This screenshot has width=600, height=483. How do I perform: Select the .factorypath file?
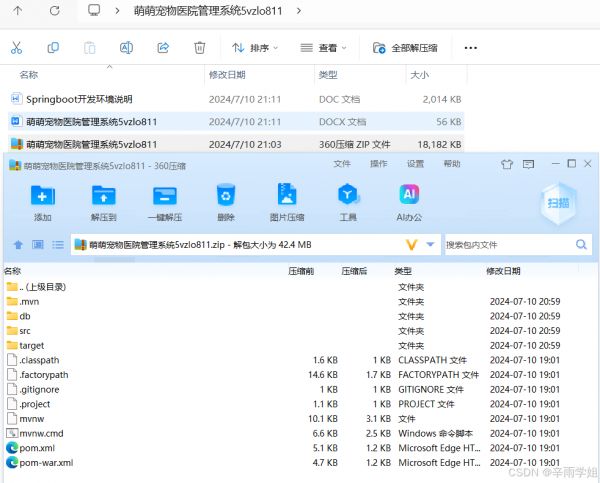(38, 375)
